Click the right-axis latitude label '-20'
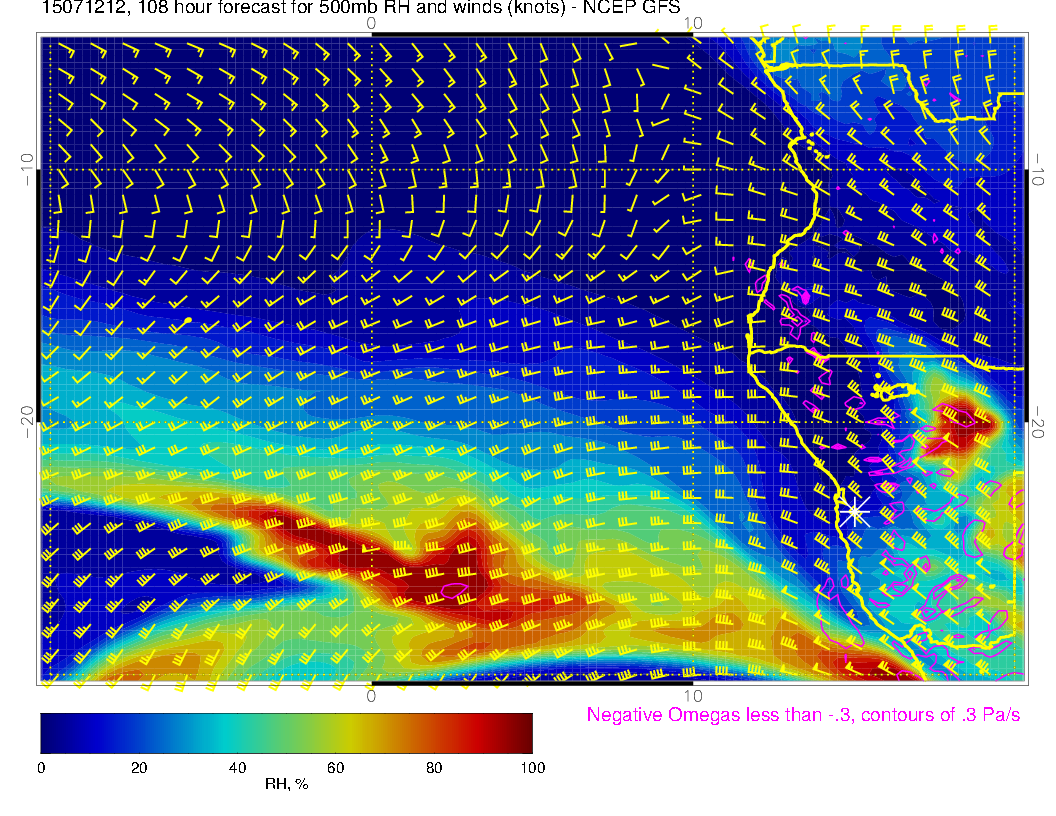The height and width of the screenshot is (816, 1056). click(1038, 422)
